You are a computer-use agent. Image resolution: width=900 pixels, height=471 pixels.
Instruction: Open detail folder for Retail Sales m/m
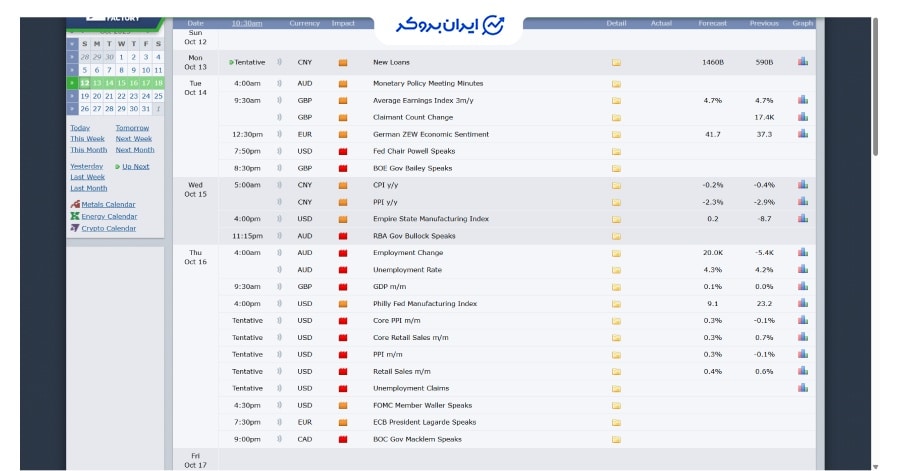(x=616, y=371)
